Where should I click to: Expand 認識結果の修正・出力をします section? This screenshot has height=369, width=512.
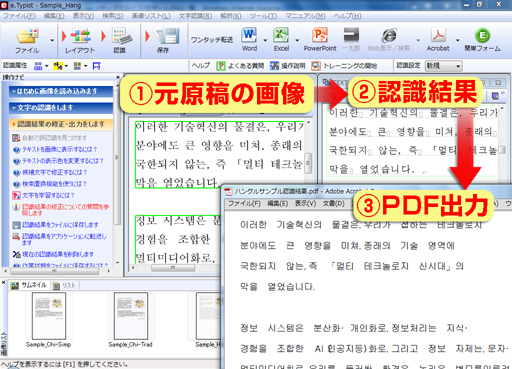[61, 124]
